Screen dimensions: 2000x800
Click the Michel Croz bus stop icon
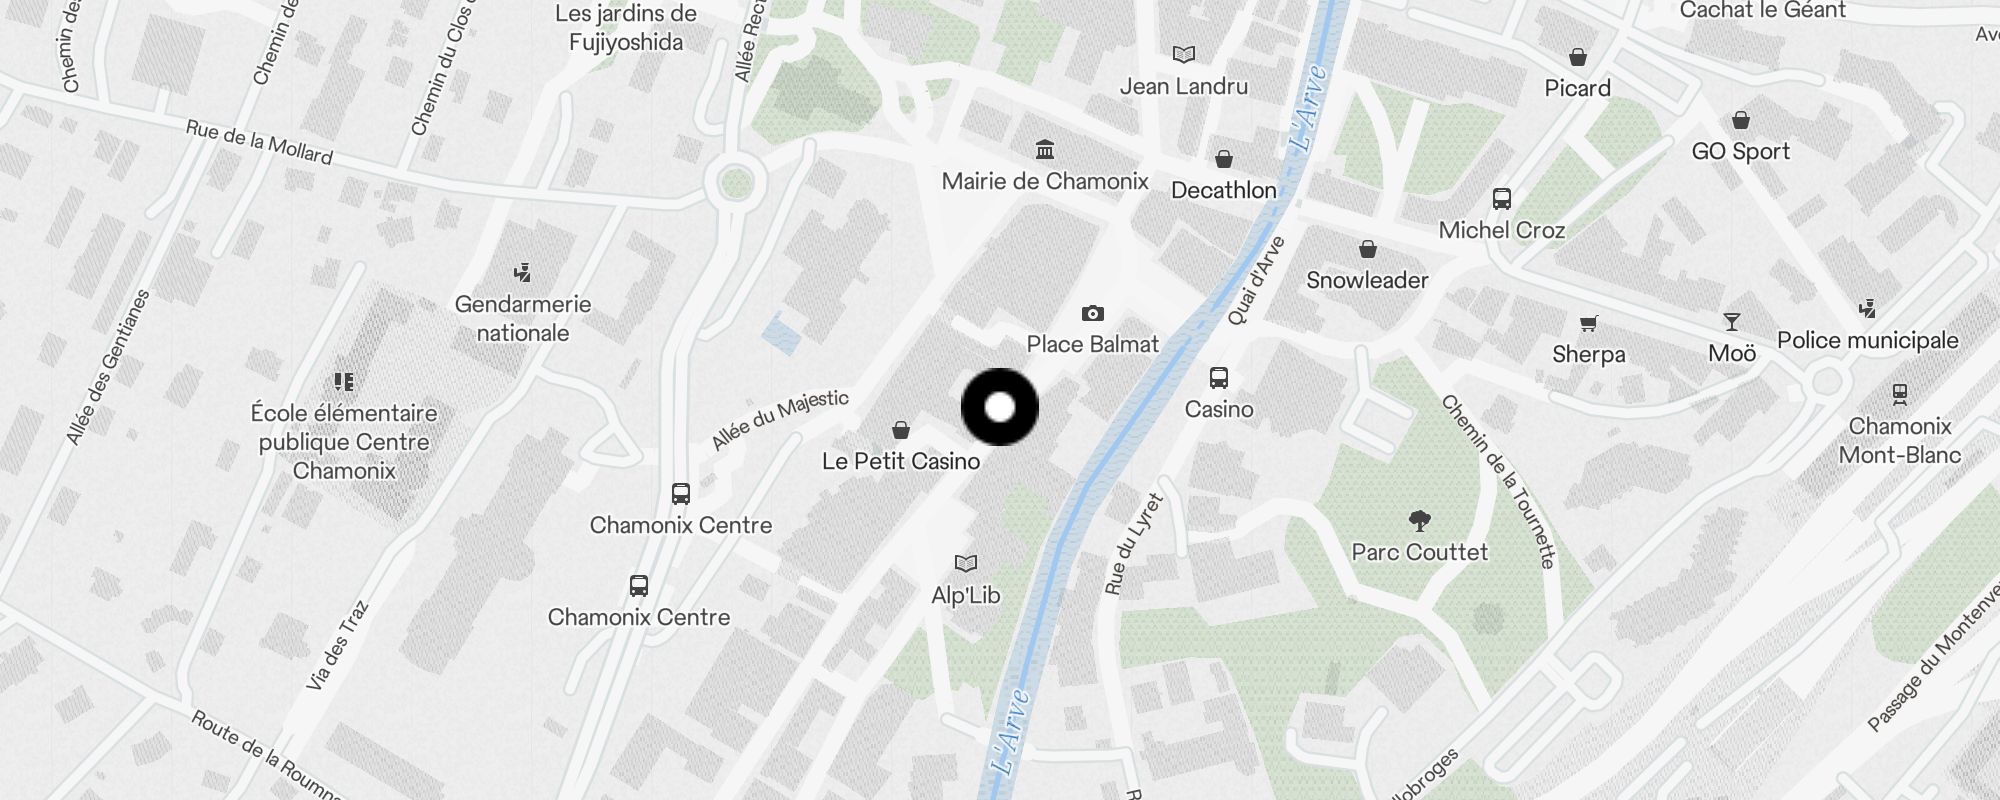click(1501, 199)
